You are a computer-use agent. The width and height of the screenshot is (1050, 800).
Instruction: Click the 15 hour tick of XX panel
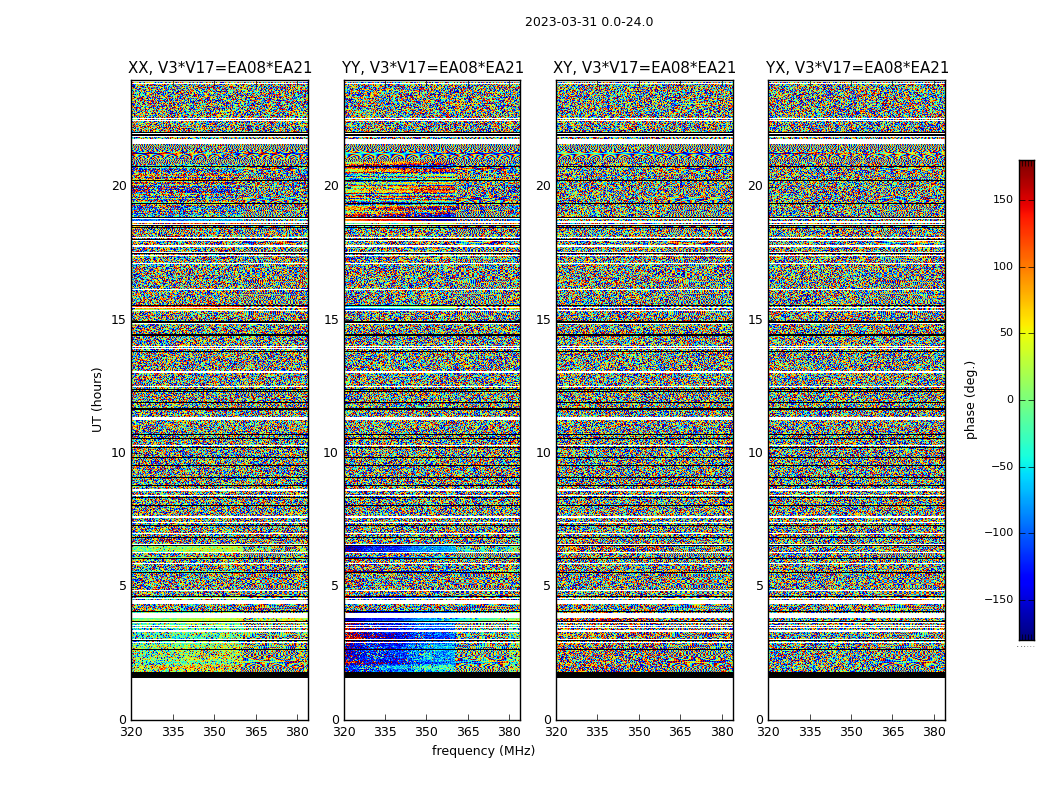click(x=119, y=319)
